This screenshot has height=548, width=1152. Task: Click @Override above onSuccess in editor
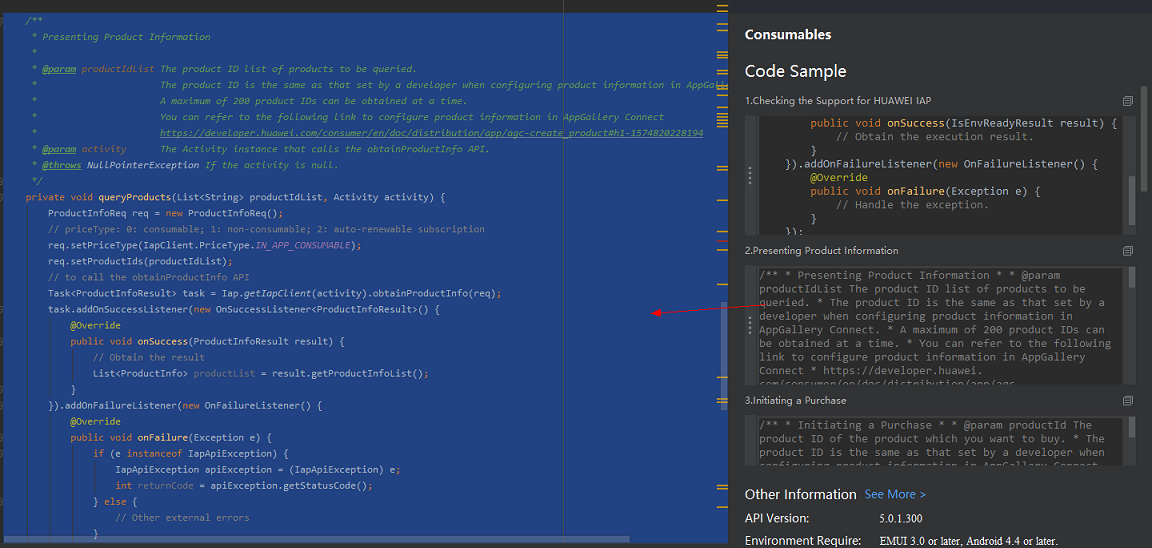click(96, 325)
